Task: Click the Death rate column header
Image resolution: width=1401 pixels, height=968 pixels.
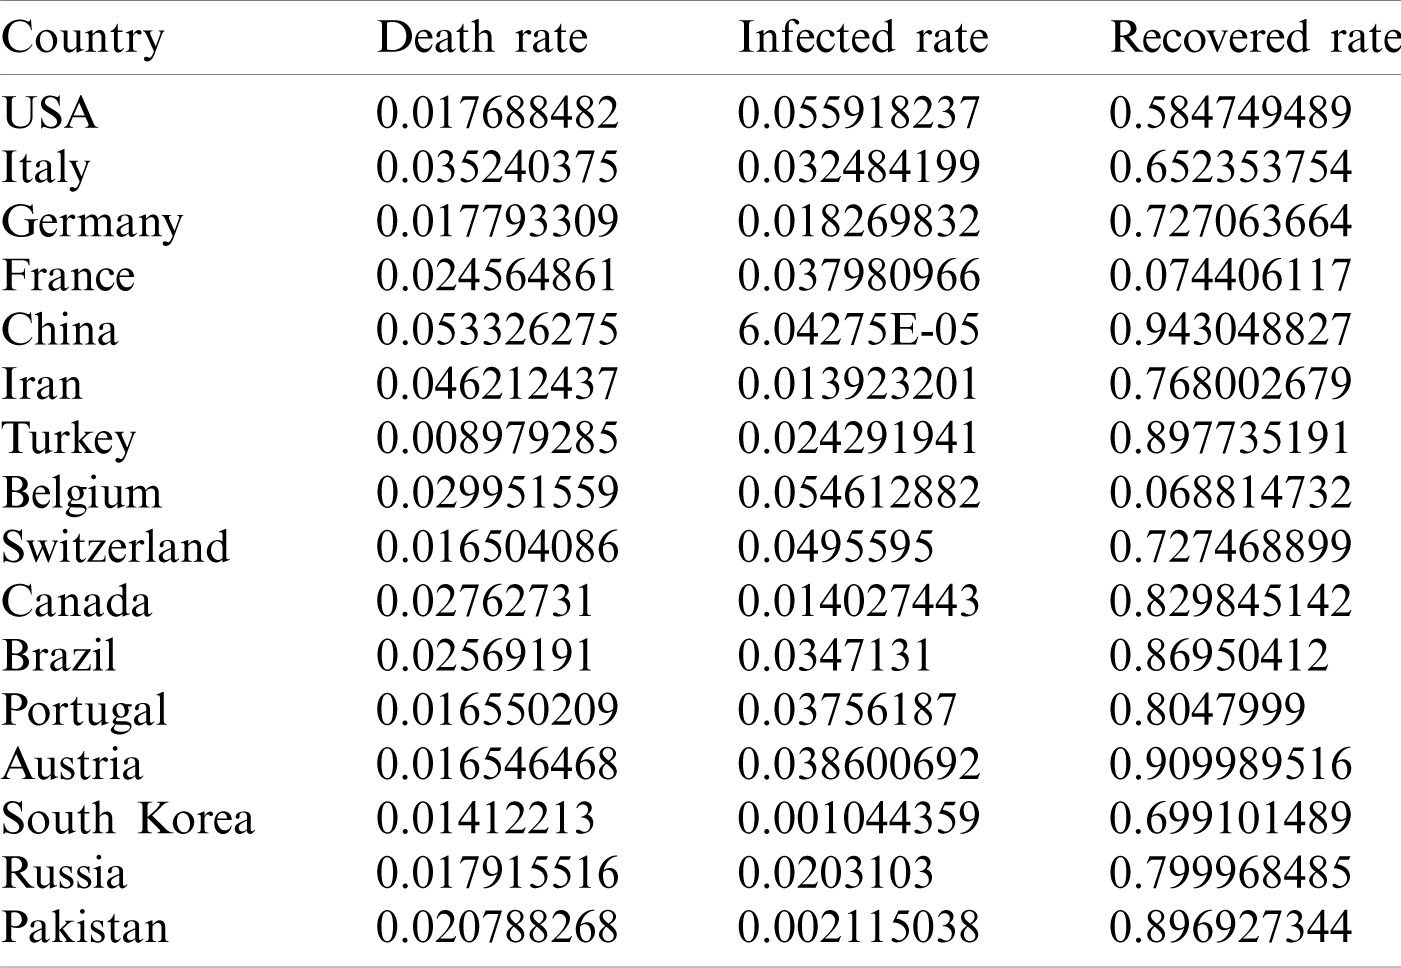Action: coord(481,38)
